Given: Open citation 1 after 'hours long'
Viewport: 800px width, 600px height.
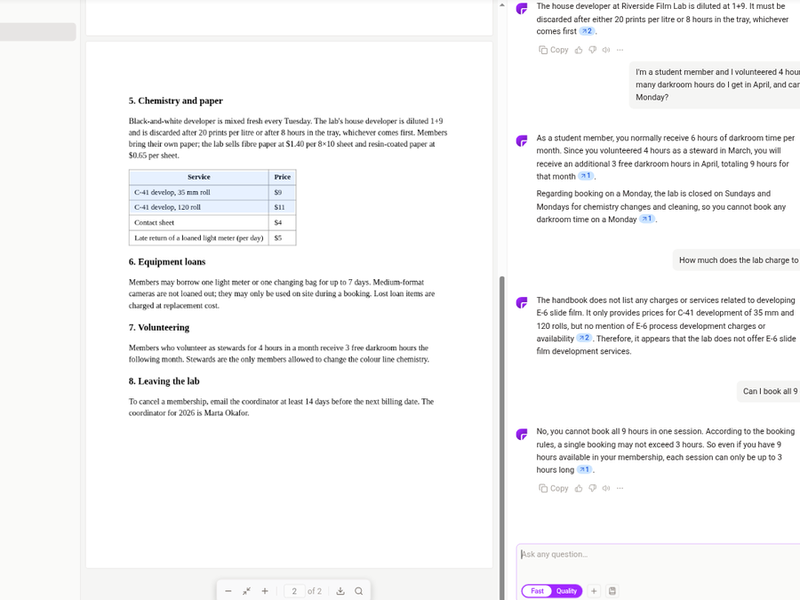Looking at the screenshot, I should (x=584, y=469).
